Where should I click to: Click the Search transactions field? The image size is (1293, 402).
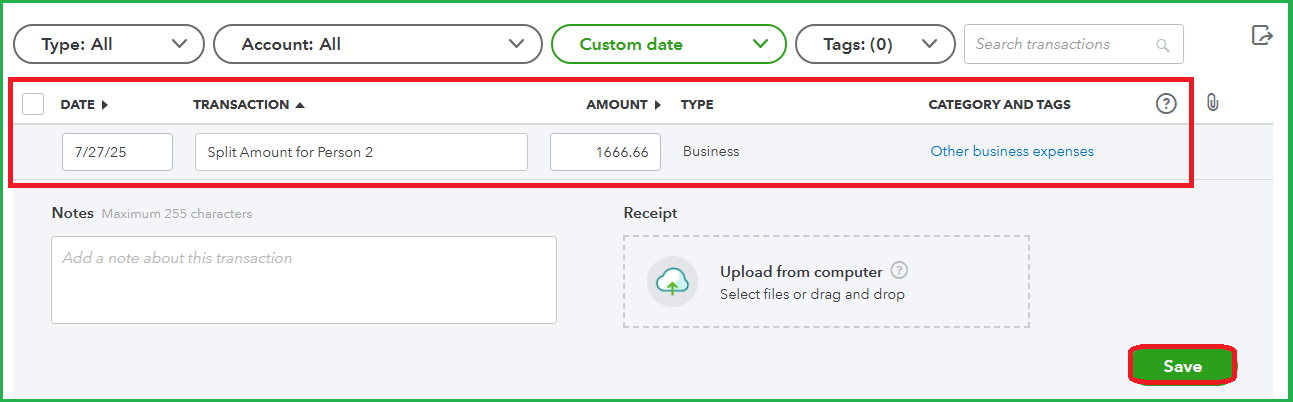(x=1074, y=44)
